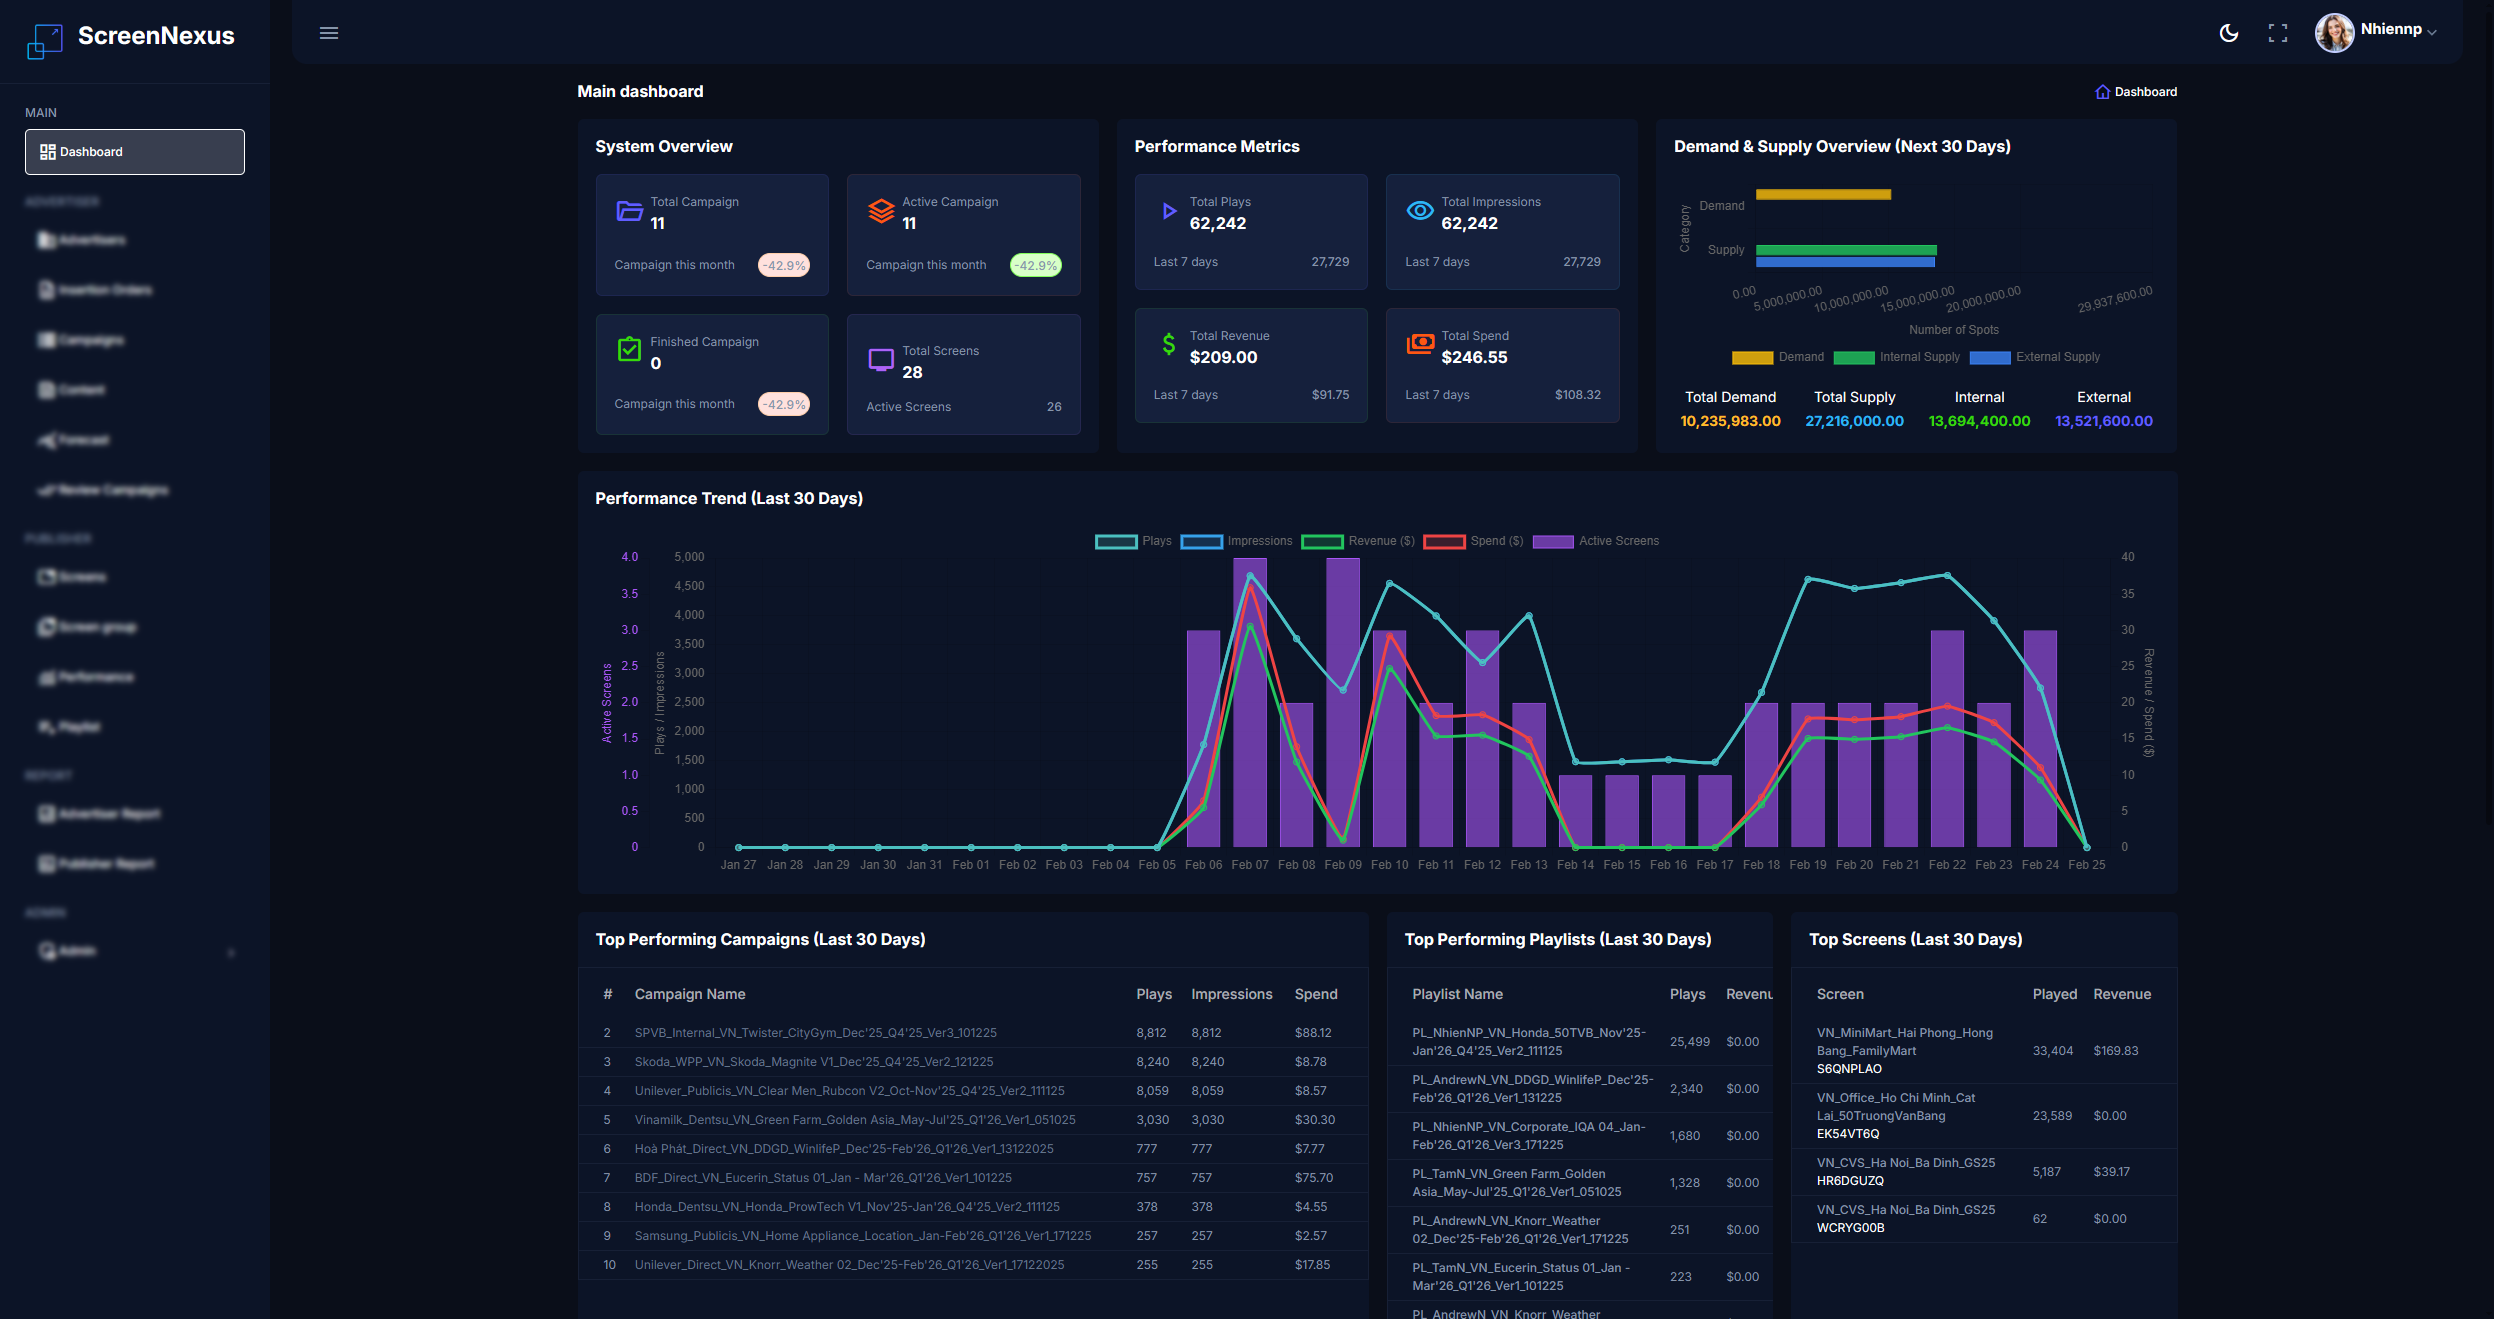This screenshot has height=1319, width=2494.
Task: Click the fullscreen icon in header
Action: pyautogui.click(x=2277, y=33)
